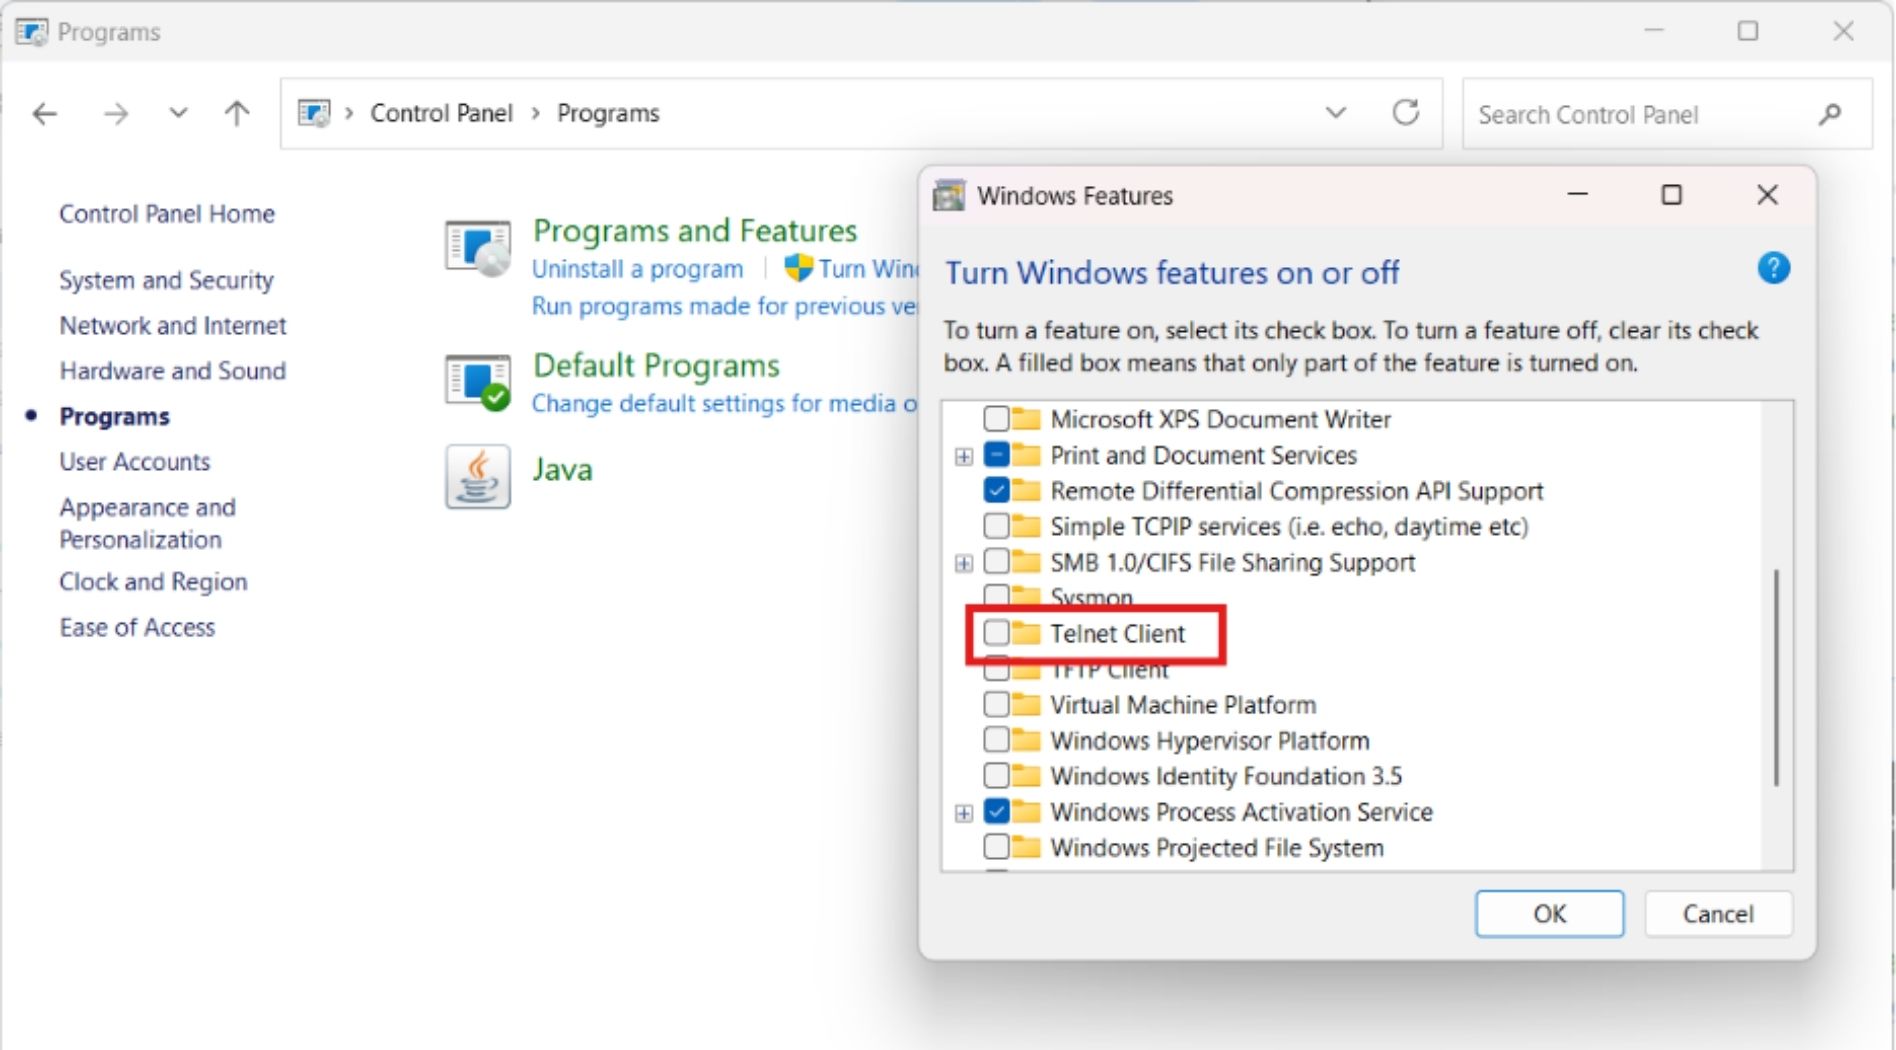The image size is (1896, 1050).
Task: Go up one level with Up arrow
Action: pos(237,113)
